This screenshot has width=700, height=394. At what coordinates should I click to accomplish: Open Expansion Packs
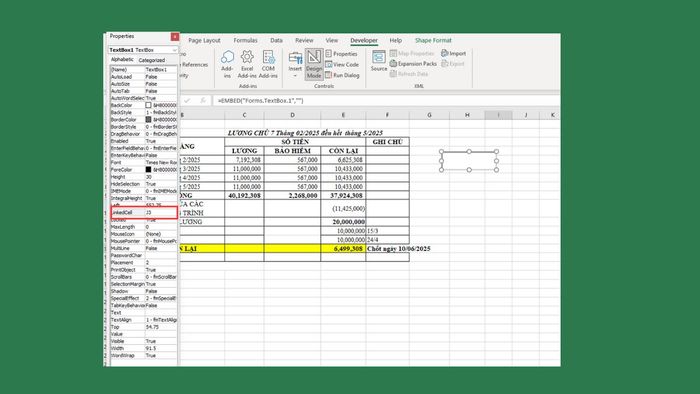413,64
